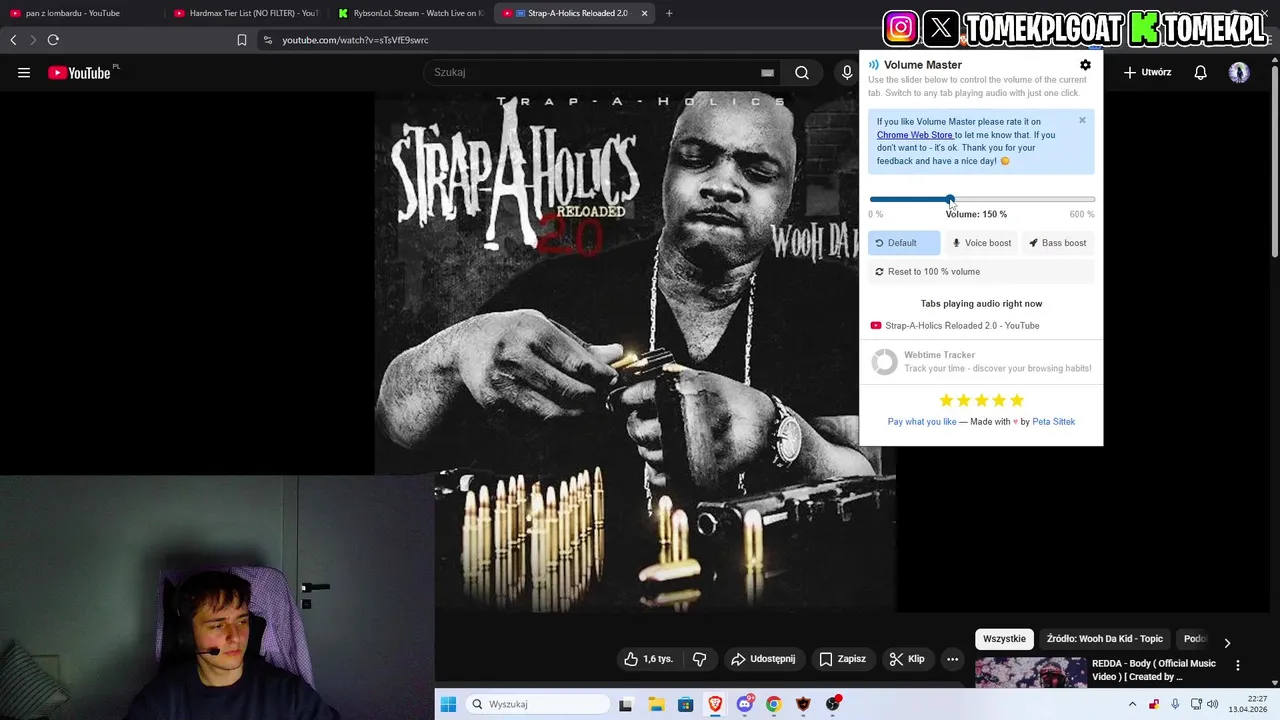Image resolution: width=1280 pixels, height=720 pixels.
Task: Reset to 100 % volume
Action: [981, 272]
